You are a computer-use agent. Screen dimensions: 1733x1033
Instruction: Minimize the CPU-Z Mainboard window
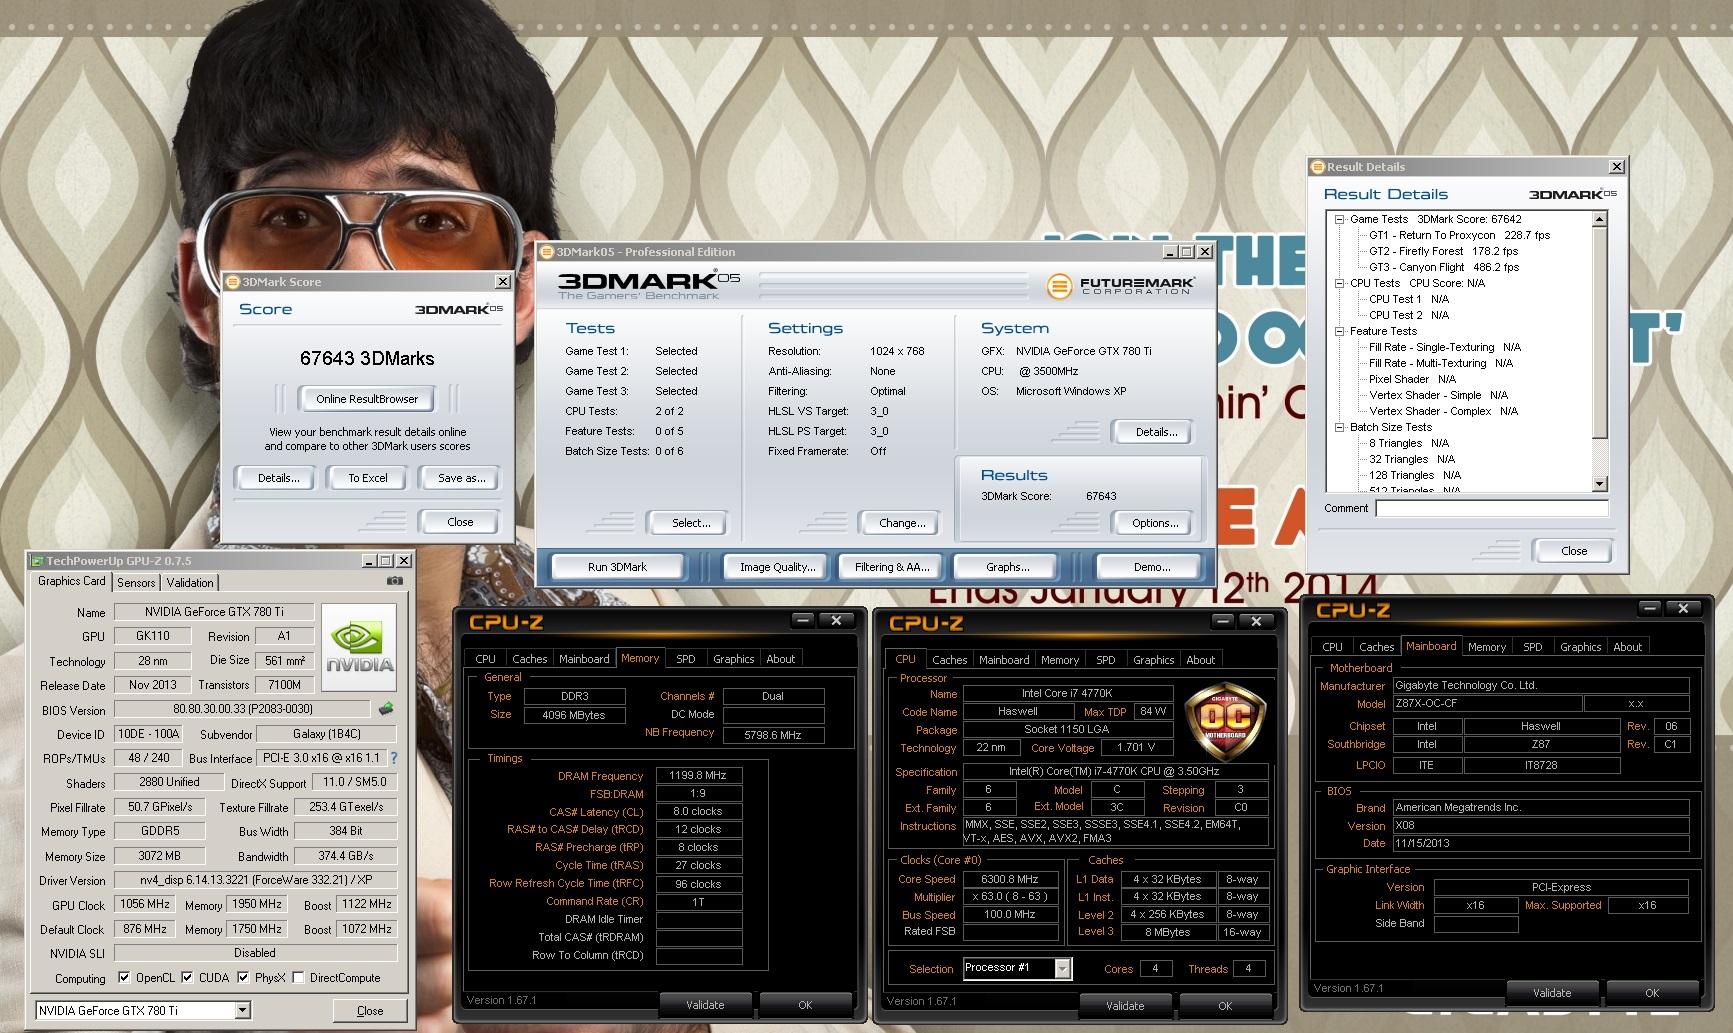coord(1650,608)
